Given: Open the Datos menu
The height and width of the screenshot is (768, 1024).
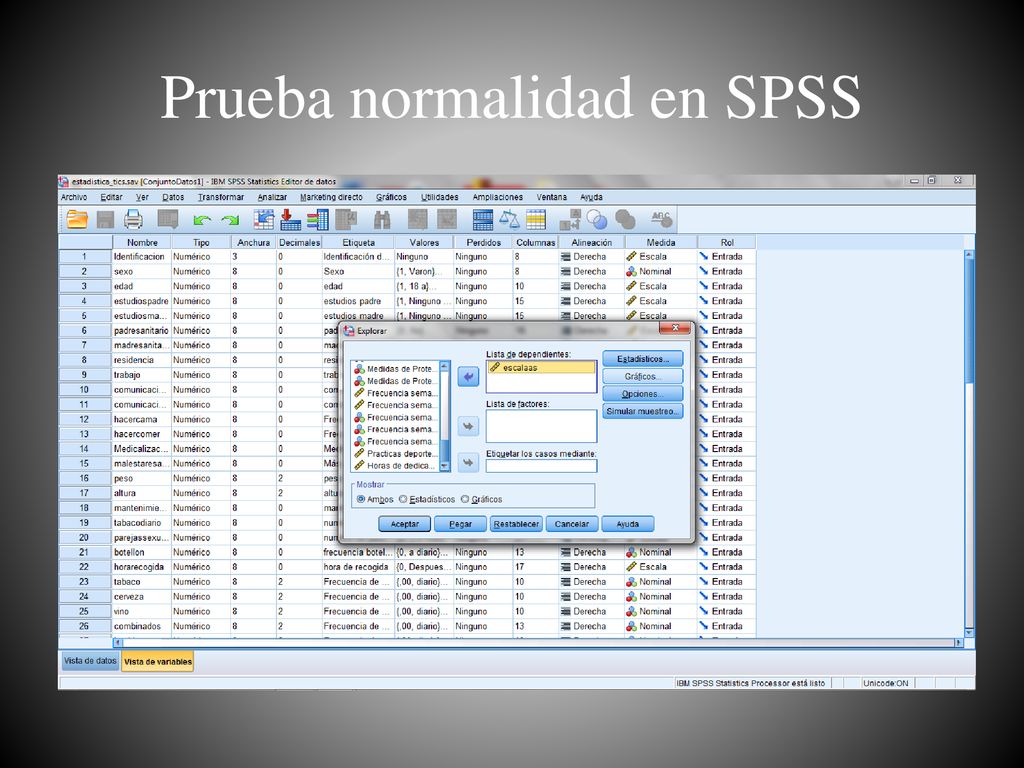Looking at the screenshot, I should click(173, 197).
